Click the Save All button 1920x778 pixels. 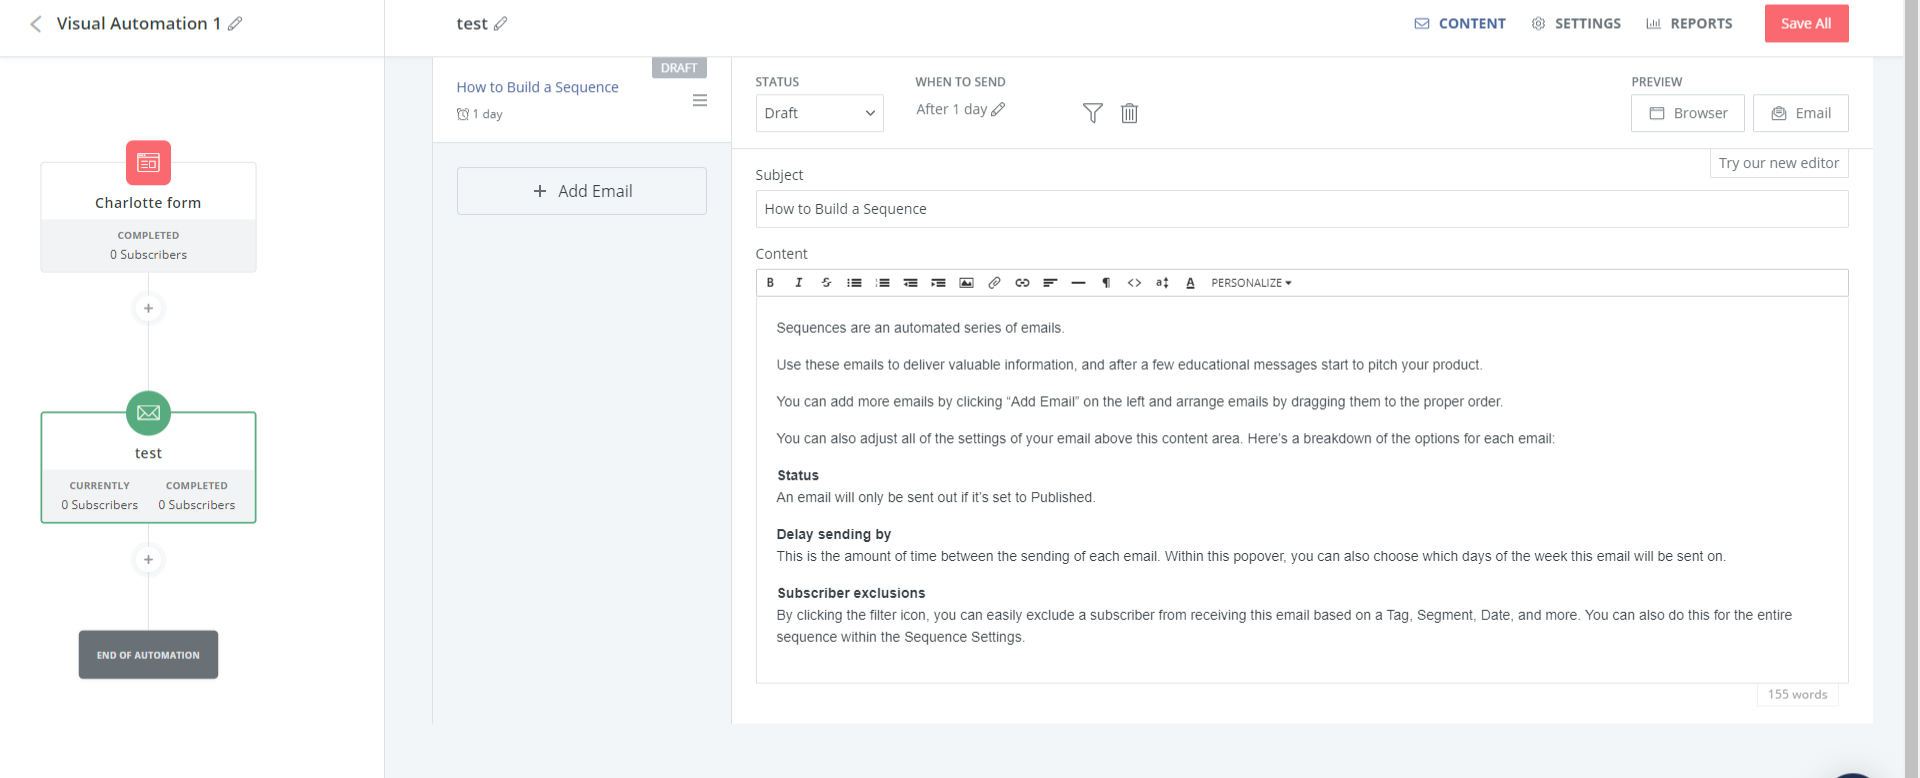tap(1806, 23)
